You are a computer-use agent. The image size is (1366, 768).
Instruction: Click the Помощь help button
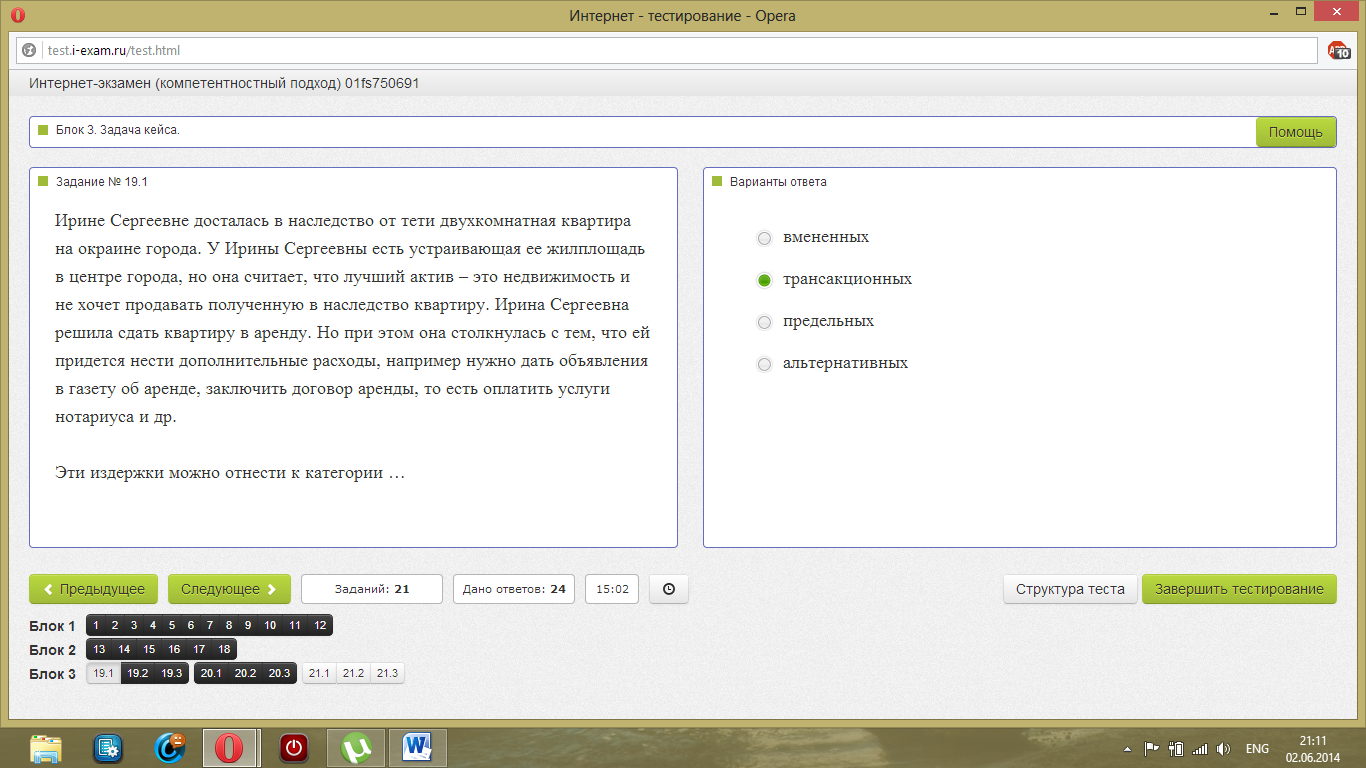pos(1296,132)
